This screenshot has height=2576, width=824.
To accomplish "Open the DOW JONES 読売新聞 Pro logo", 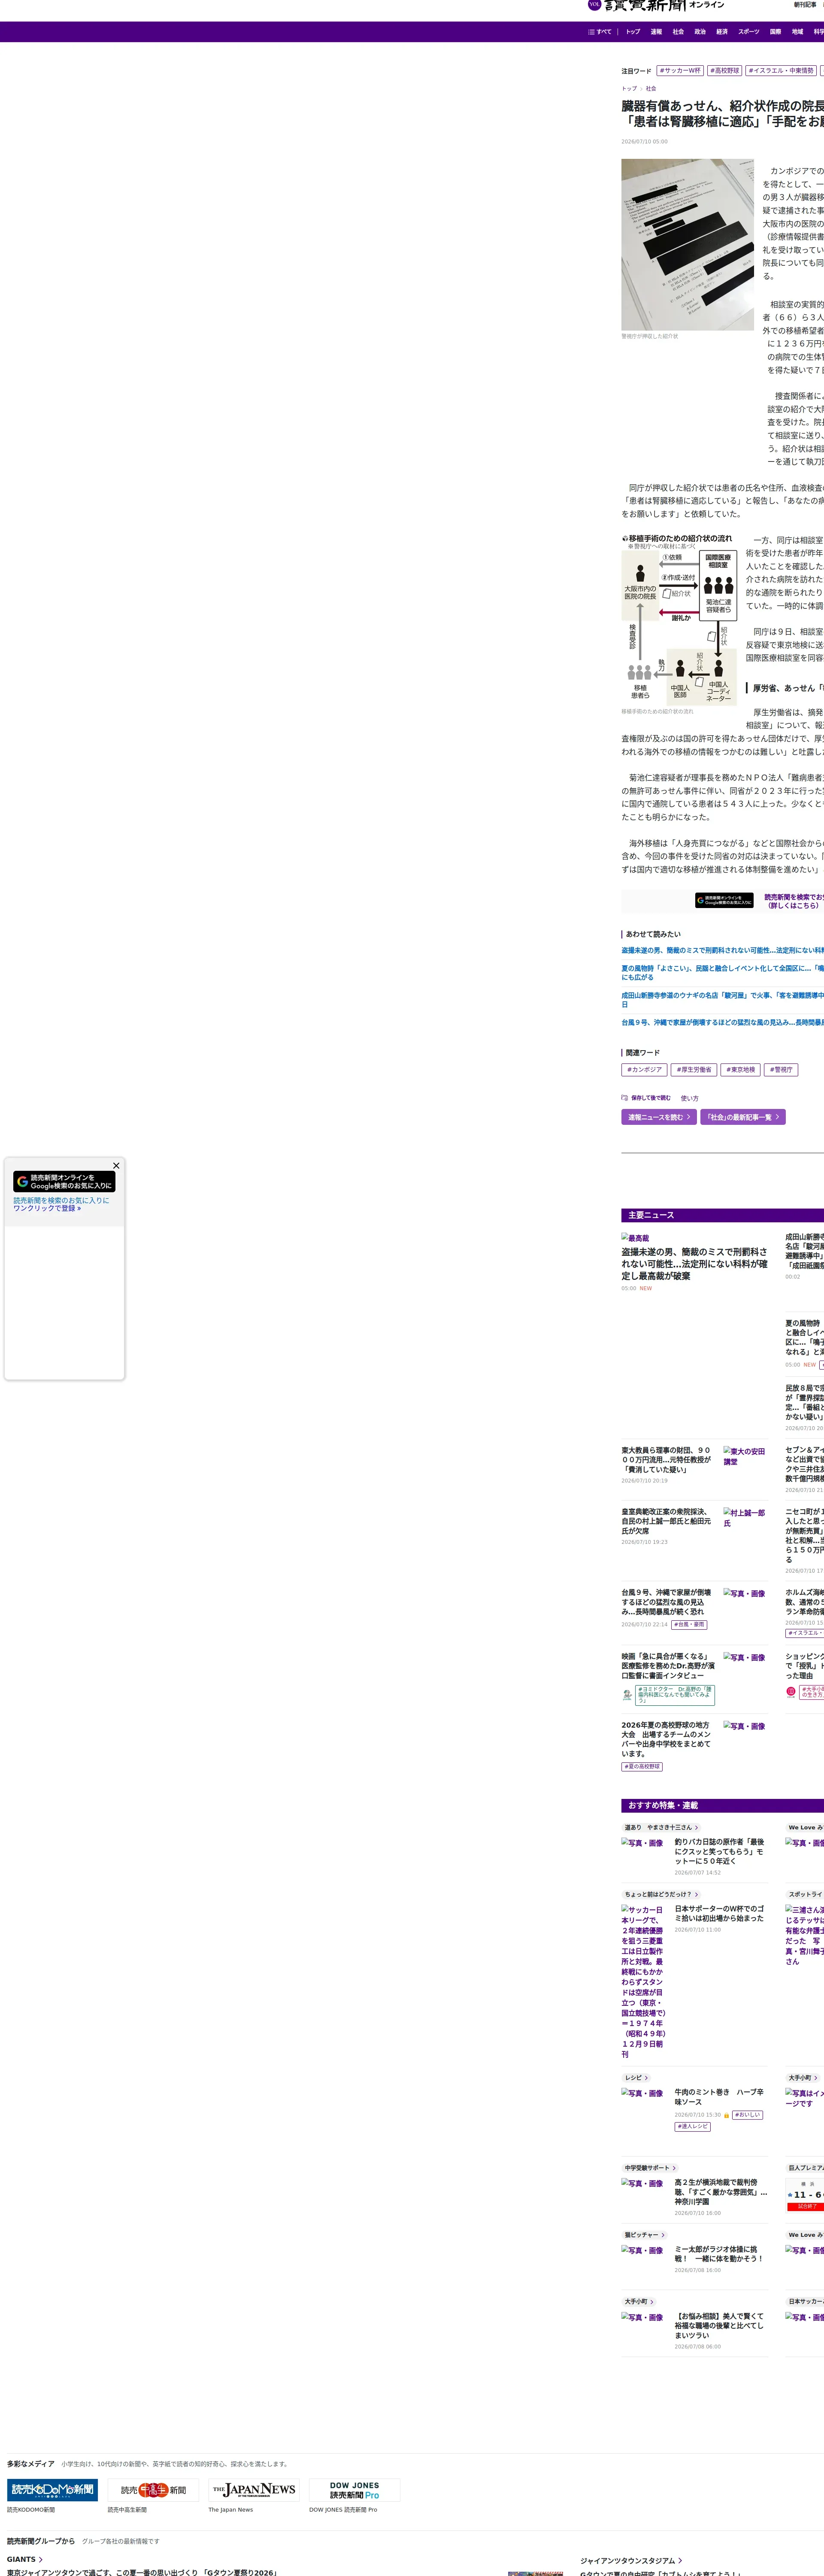I will (x=354, y=2490).
